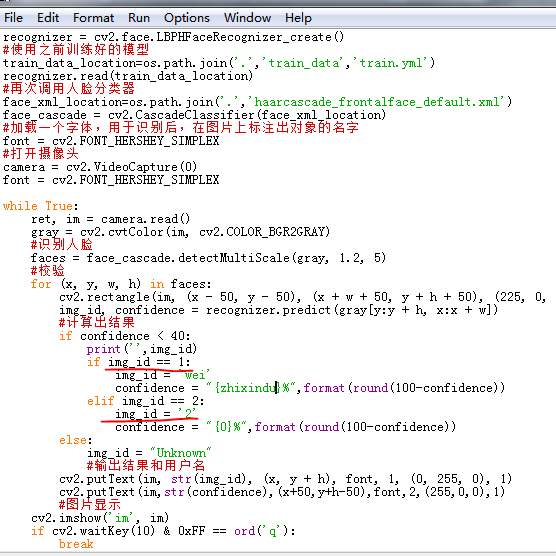Click the 'if cv2.waitKey(10)' line

[163, 531]
